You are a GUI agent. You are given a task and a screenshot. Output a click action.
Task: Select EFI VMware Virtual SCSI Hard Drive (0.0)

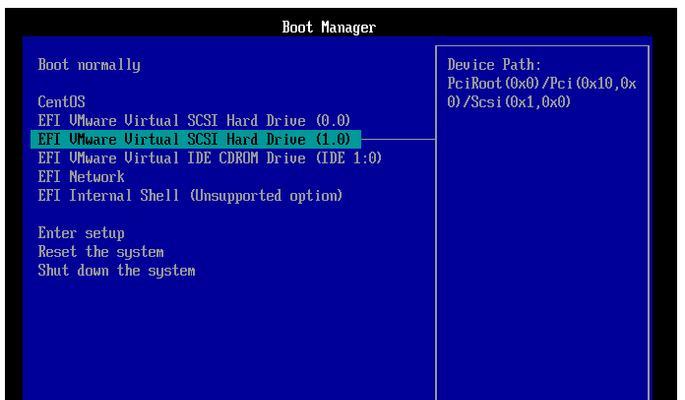(194, 121)
